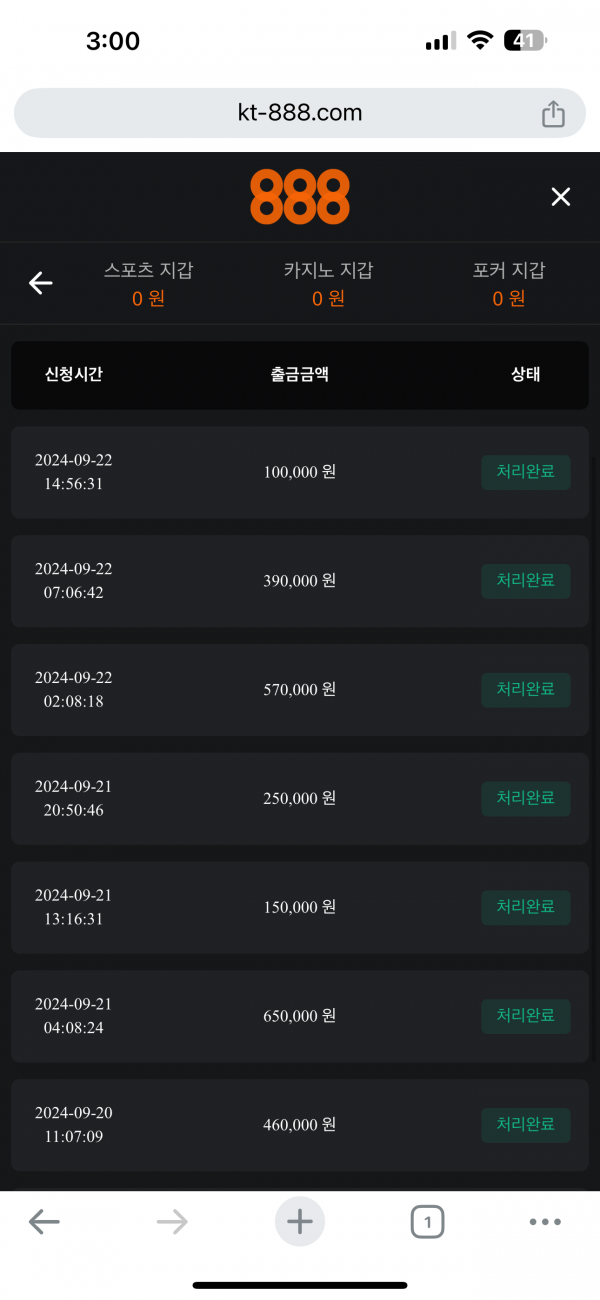Tap 처리완료 status for 650,000 원 withdrawal
Image resolution: width=600 pixels, height=1300 pixels.
tap(526, 1016)
